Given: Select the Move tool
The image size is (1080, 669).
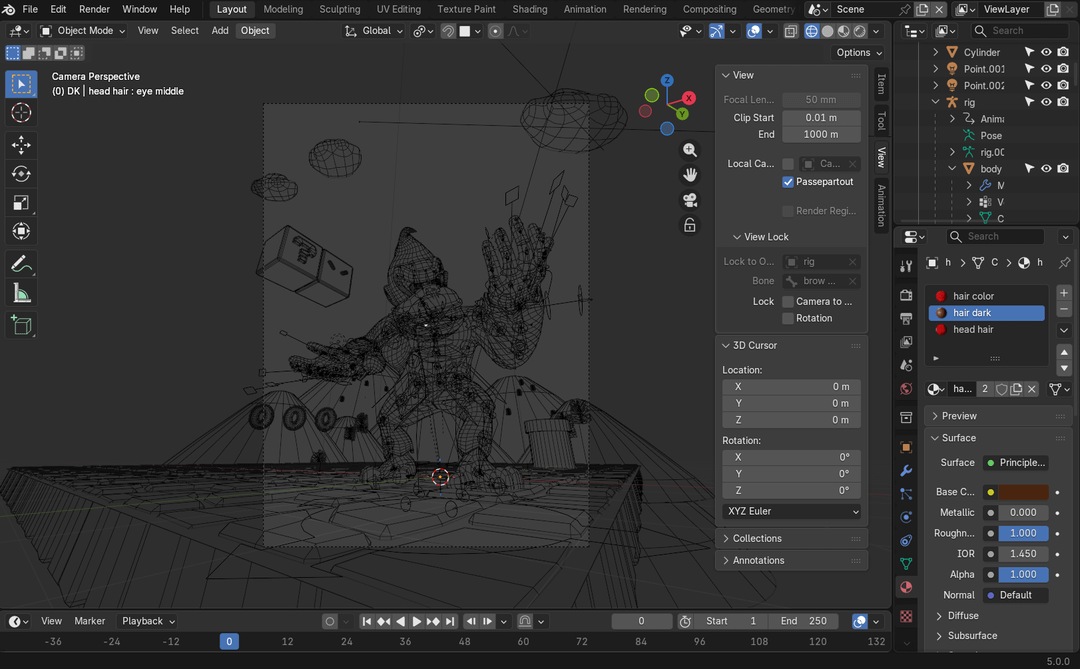Looking at the screenshot, I should pyautogui.click(x=21, y=145).
